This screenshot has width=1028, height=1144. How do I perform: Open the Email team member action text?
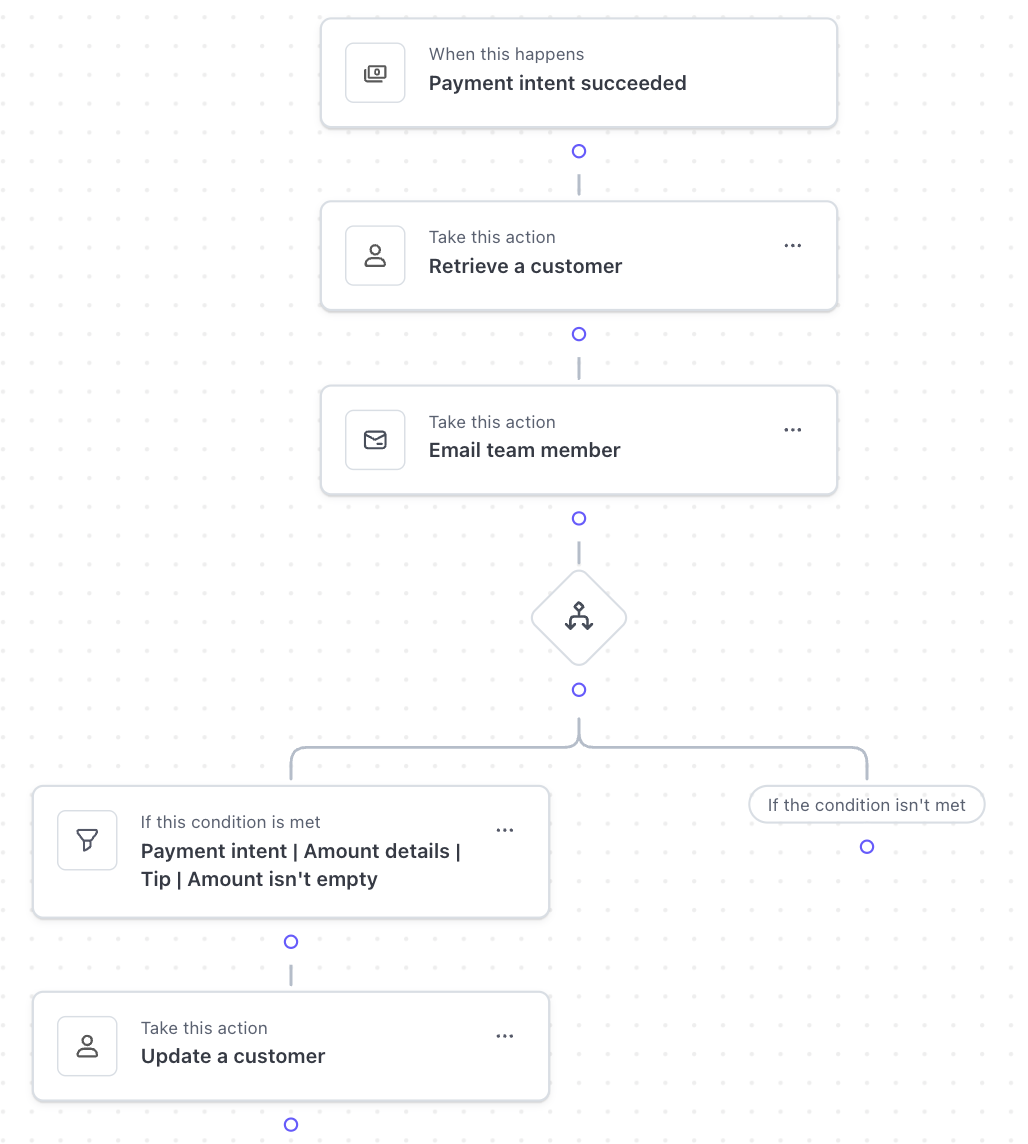[524, 450]
